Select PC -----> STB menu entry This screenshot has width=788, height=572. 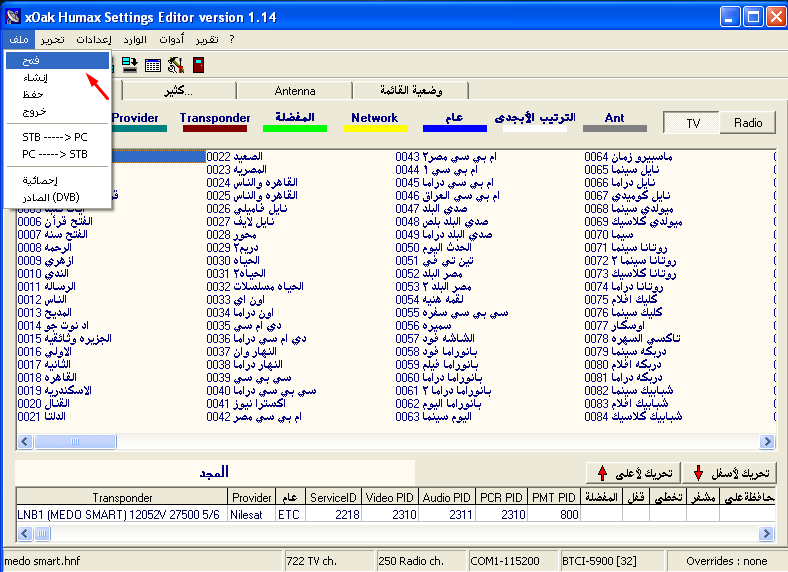[57, 154]
